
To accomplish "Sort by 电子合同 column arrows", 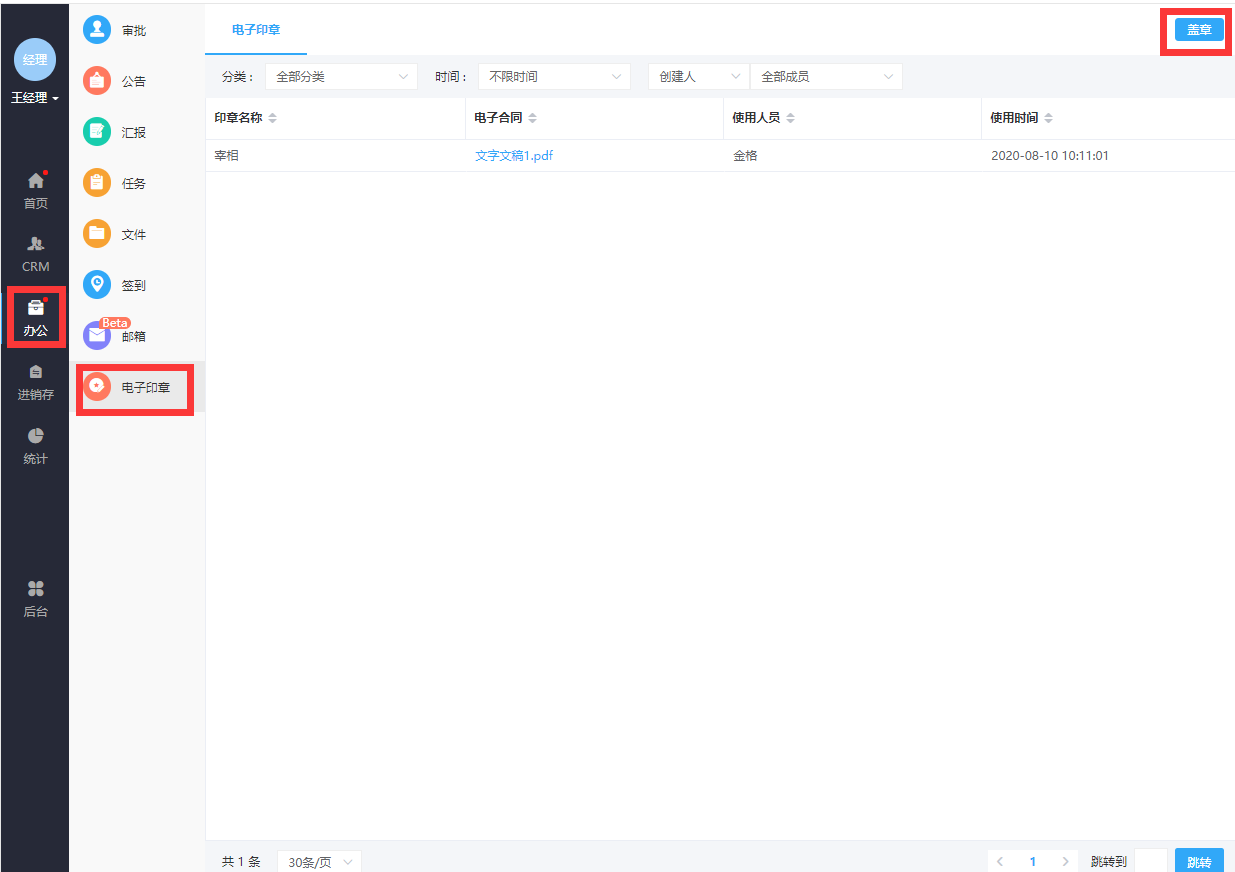I will [x=532, y=118].
